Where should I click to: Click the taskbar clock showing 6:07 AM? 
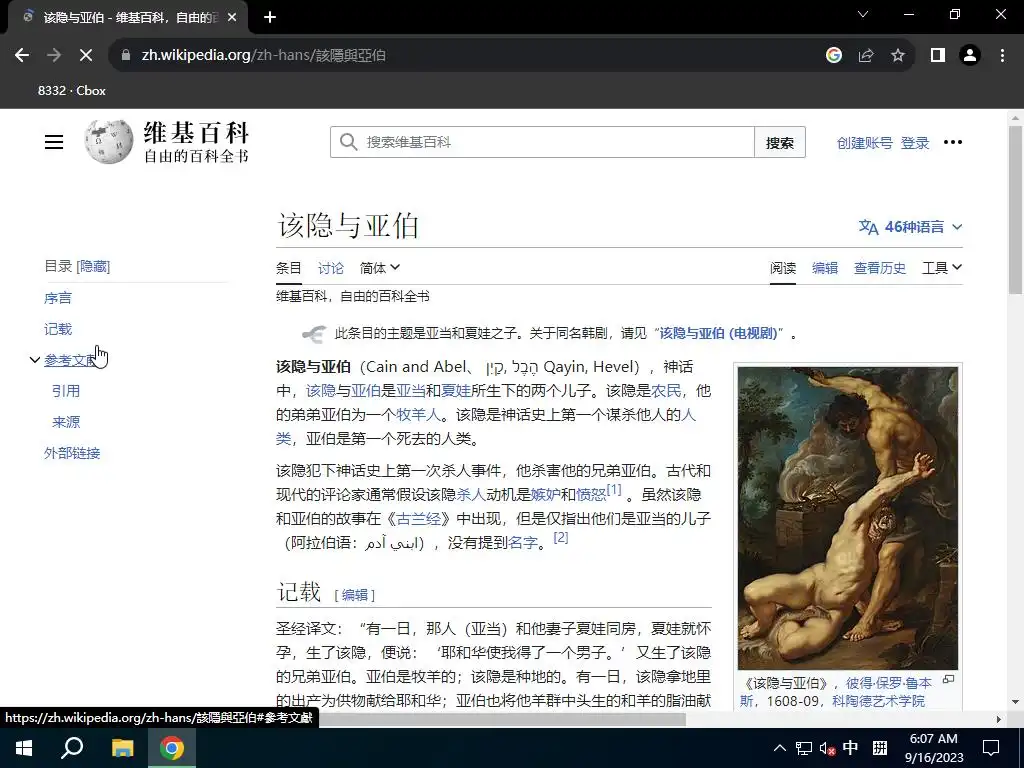(x=934, y=748)
